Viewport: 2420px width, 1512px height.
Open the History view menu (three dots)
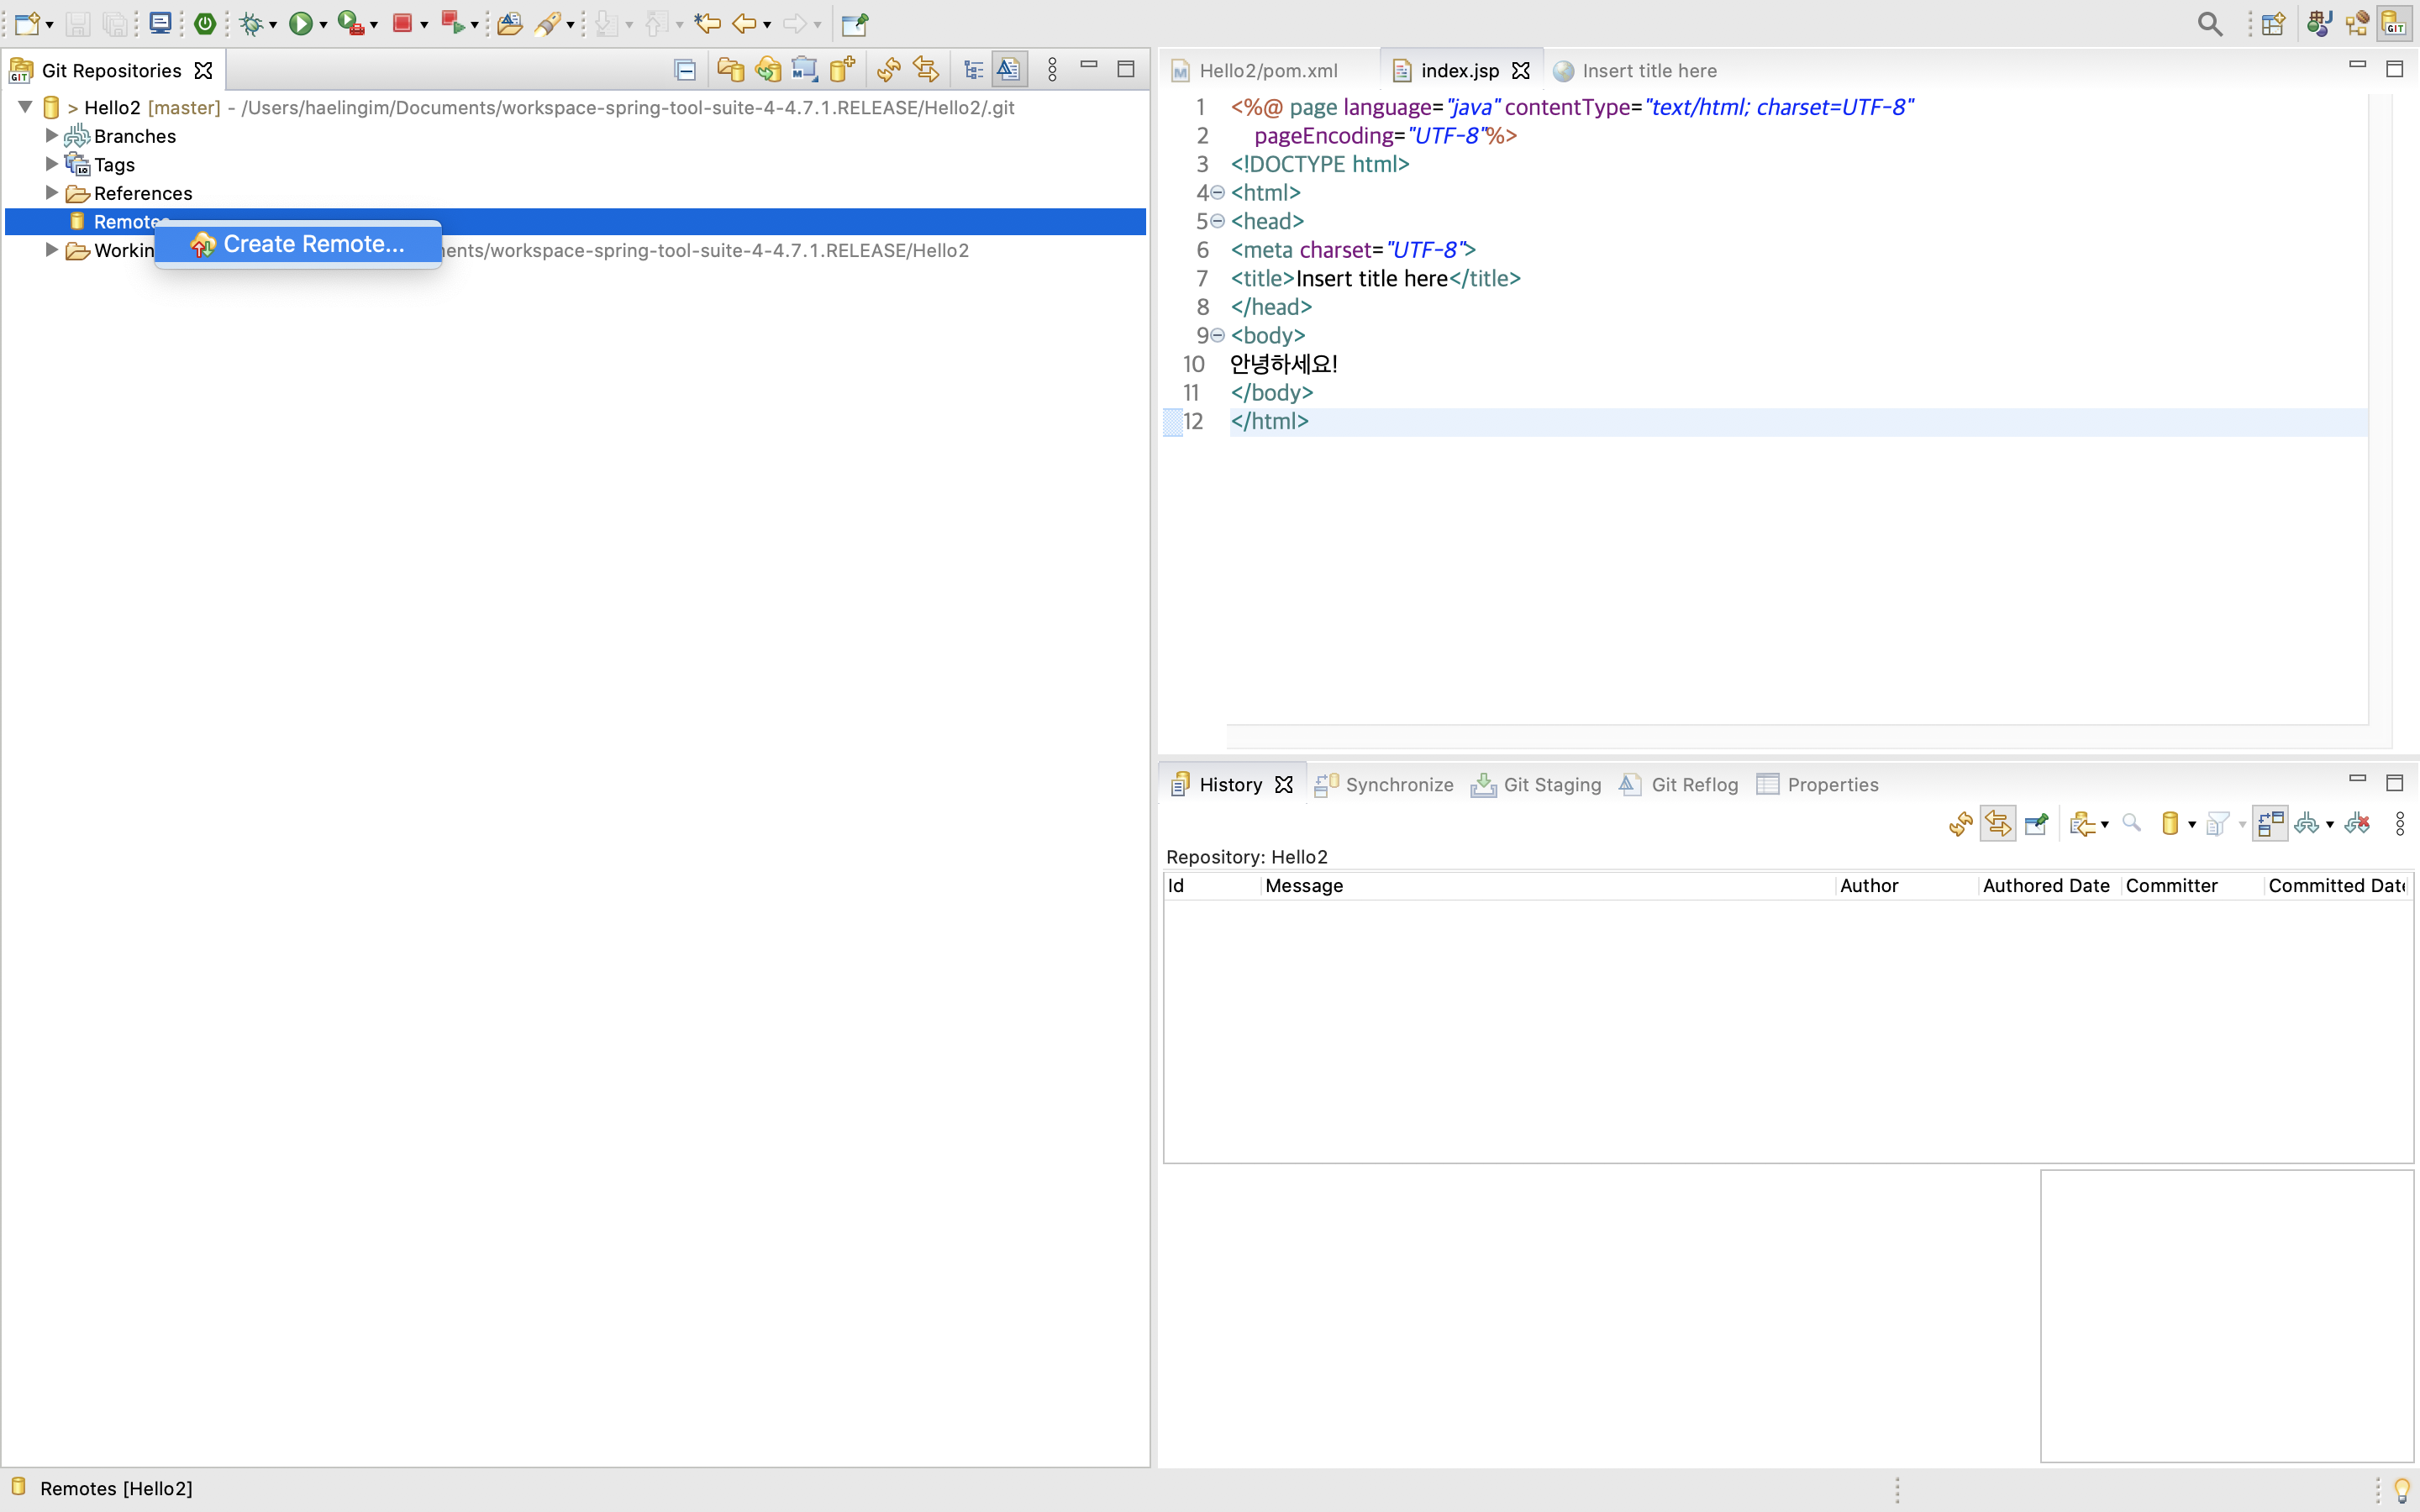[x=2400, y=824]
